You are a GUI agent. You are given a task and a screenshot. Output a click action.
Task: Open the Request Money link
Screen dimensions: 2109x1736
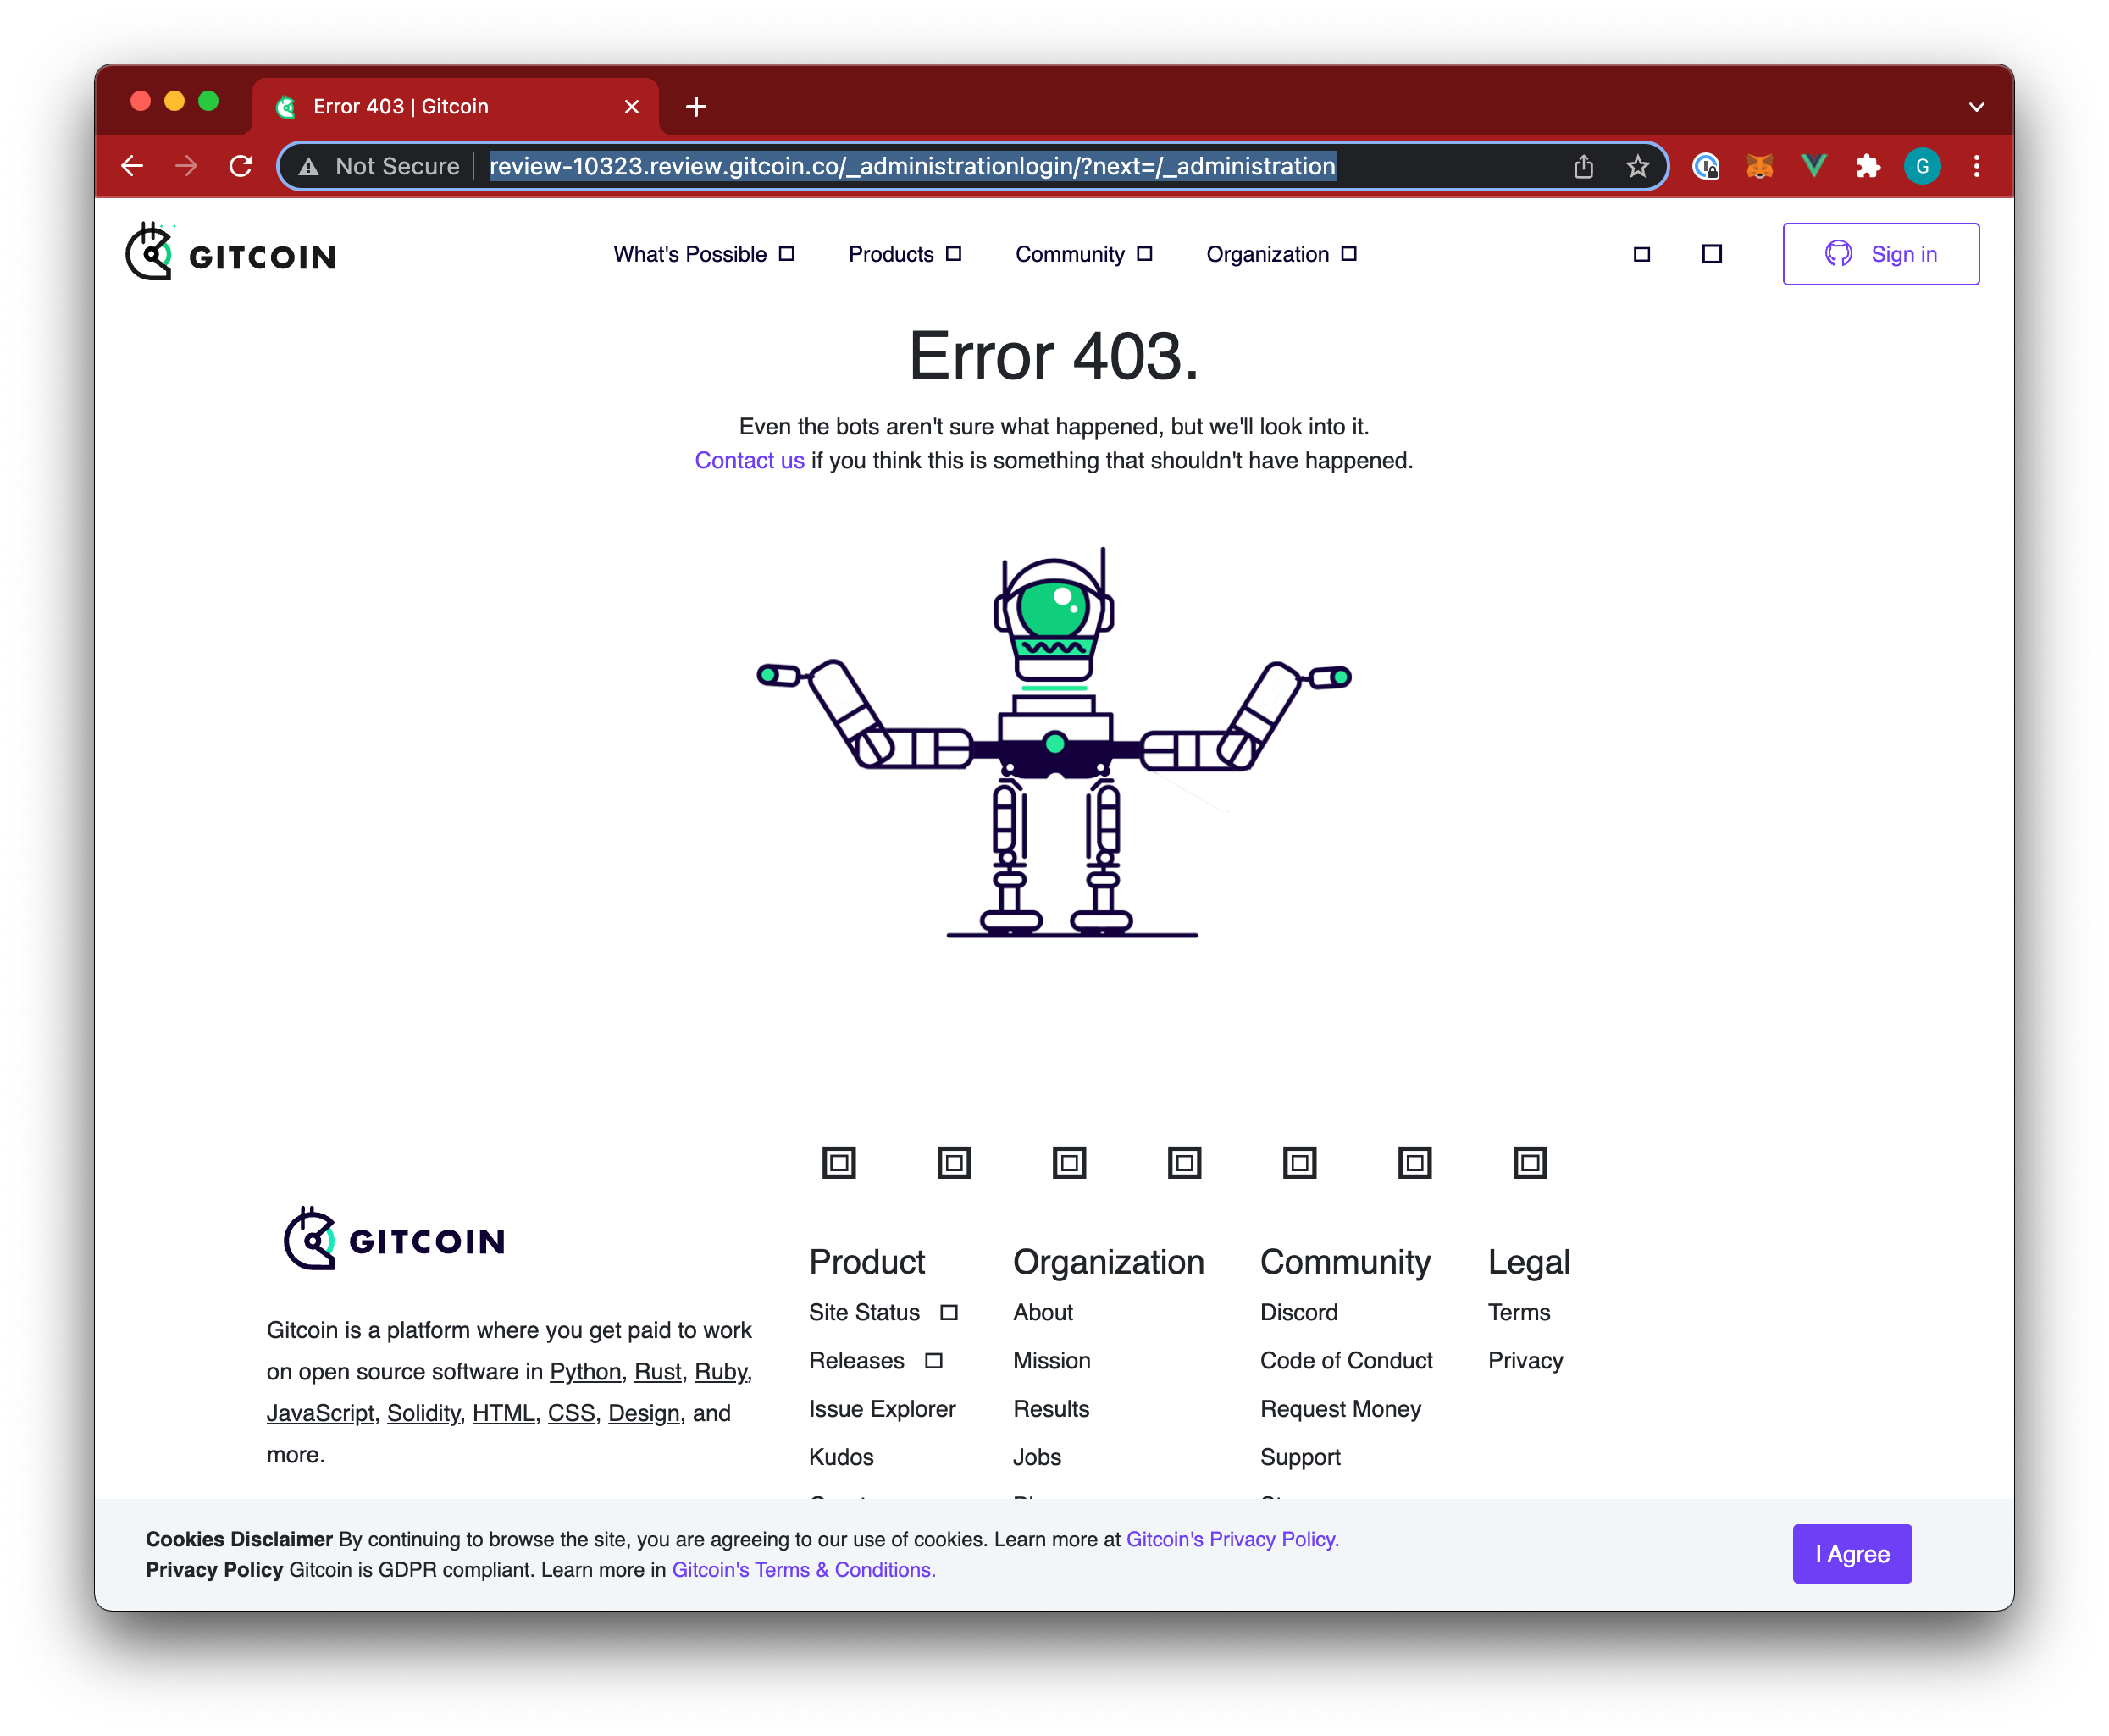(1340, 1408)
